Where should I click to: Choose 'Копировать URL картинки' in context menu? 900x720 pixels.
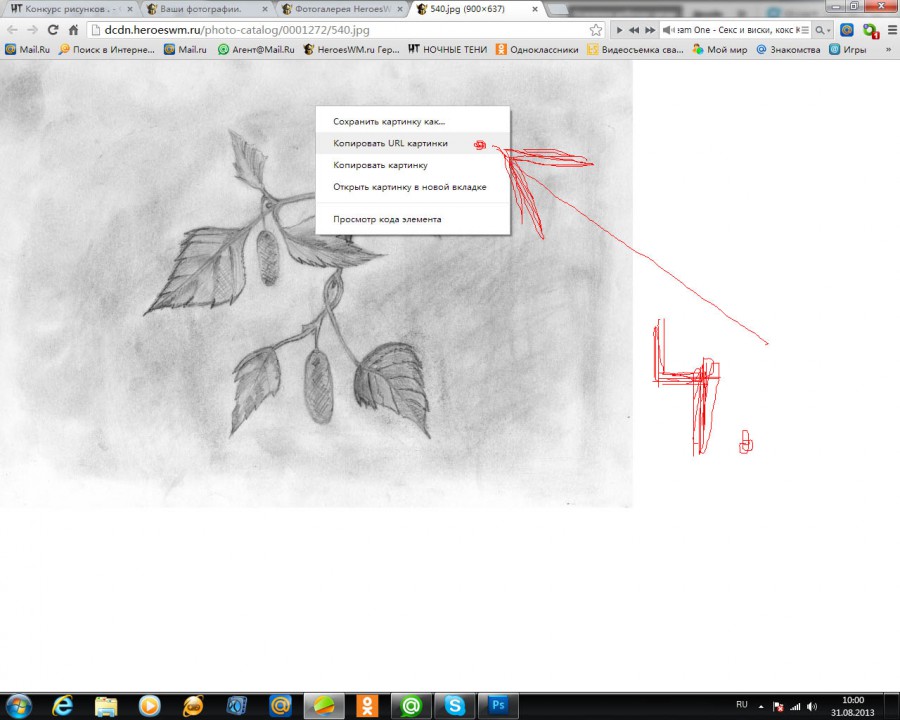[x=390, y=143]
